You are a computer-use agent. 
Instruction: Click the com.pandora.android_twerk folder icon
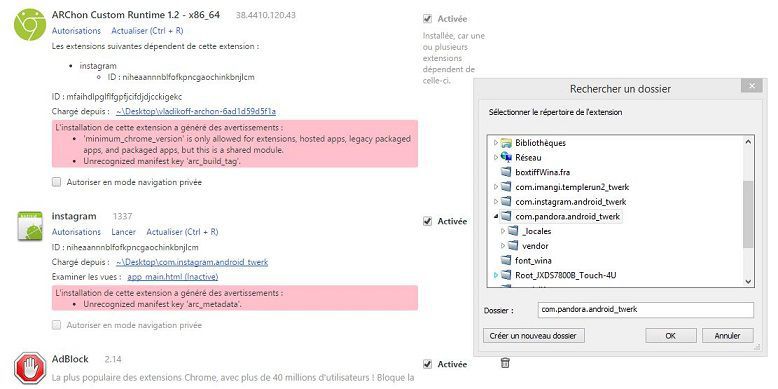[506, 216]
